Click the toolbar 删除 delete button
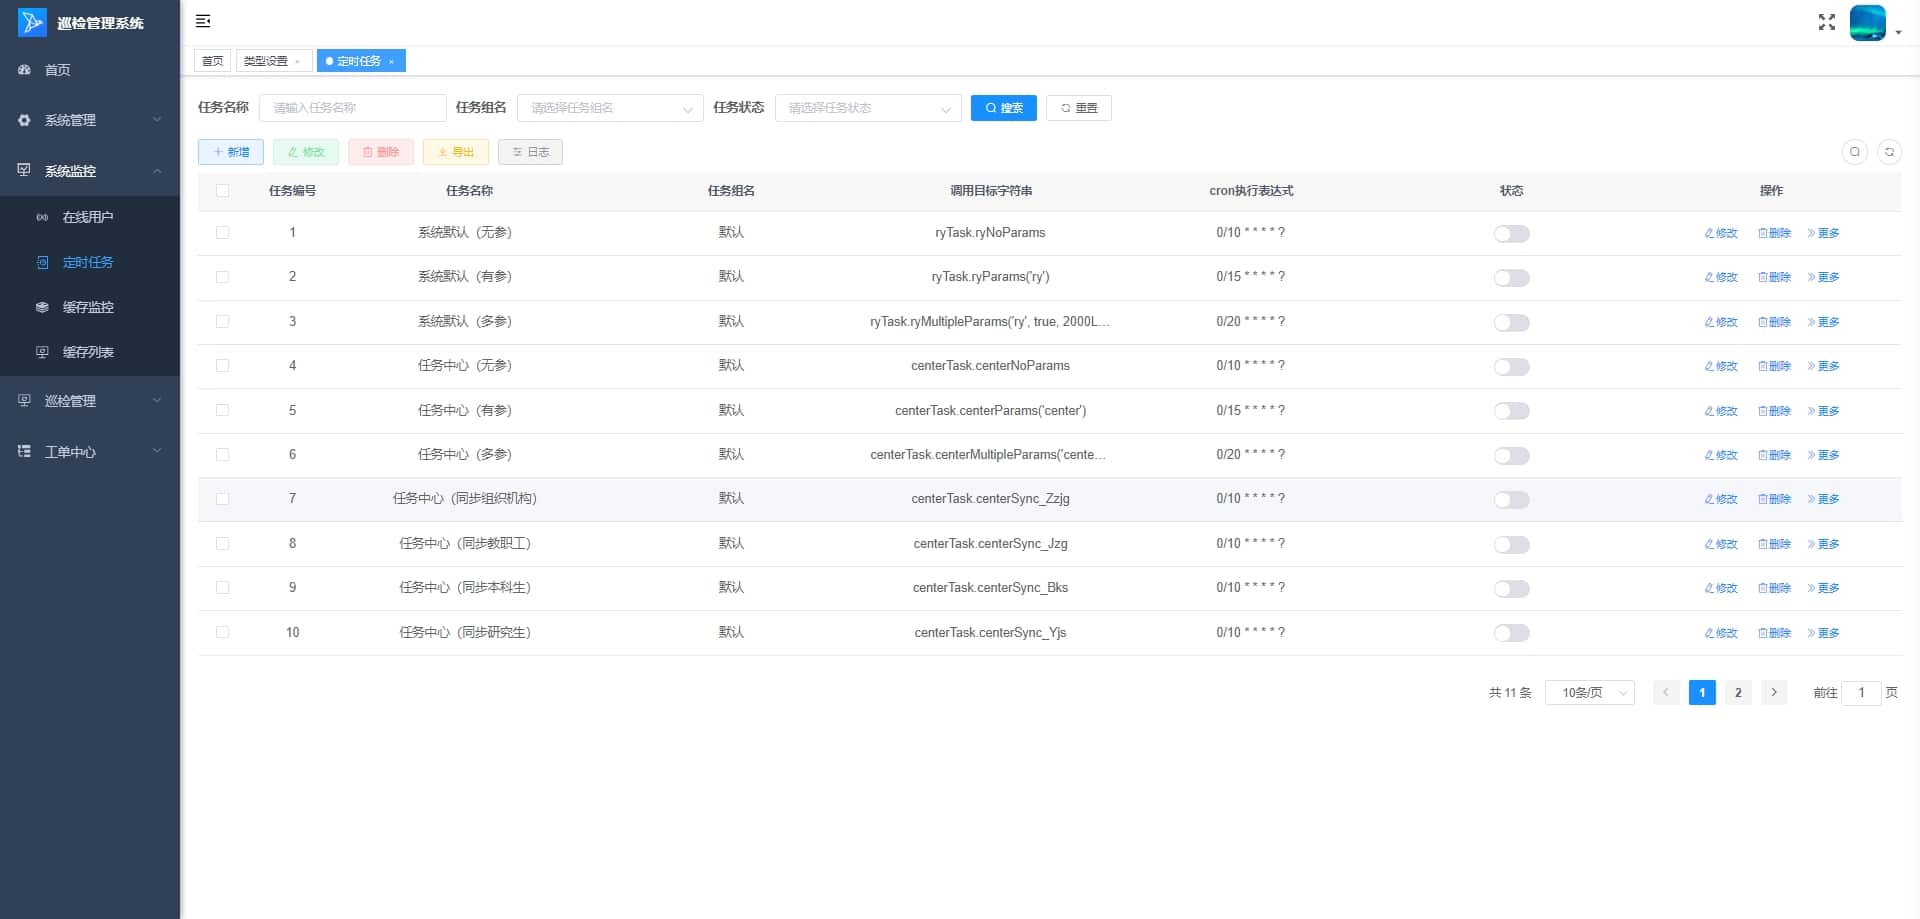1920x919 pixels. (x=381, y=152)
